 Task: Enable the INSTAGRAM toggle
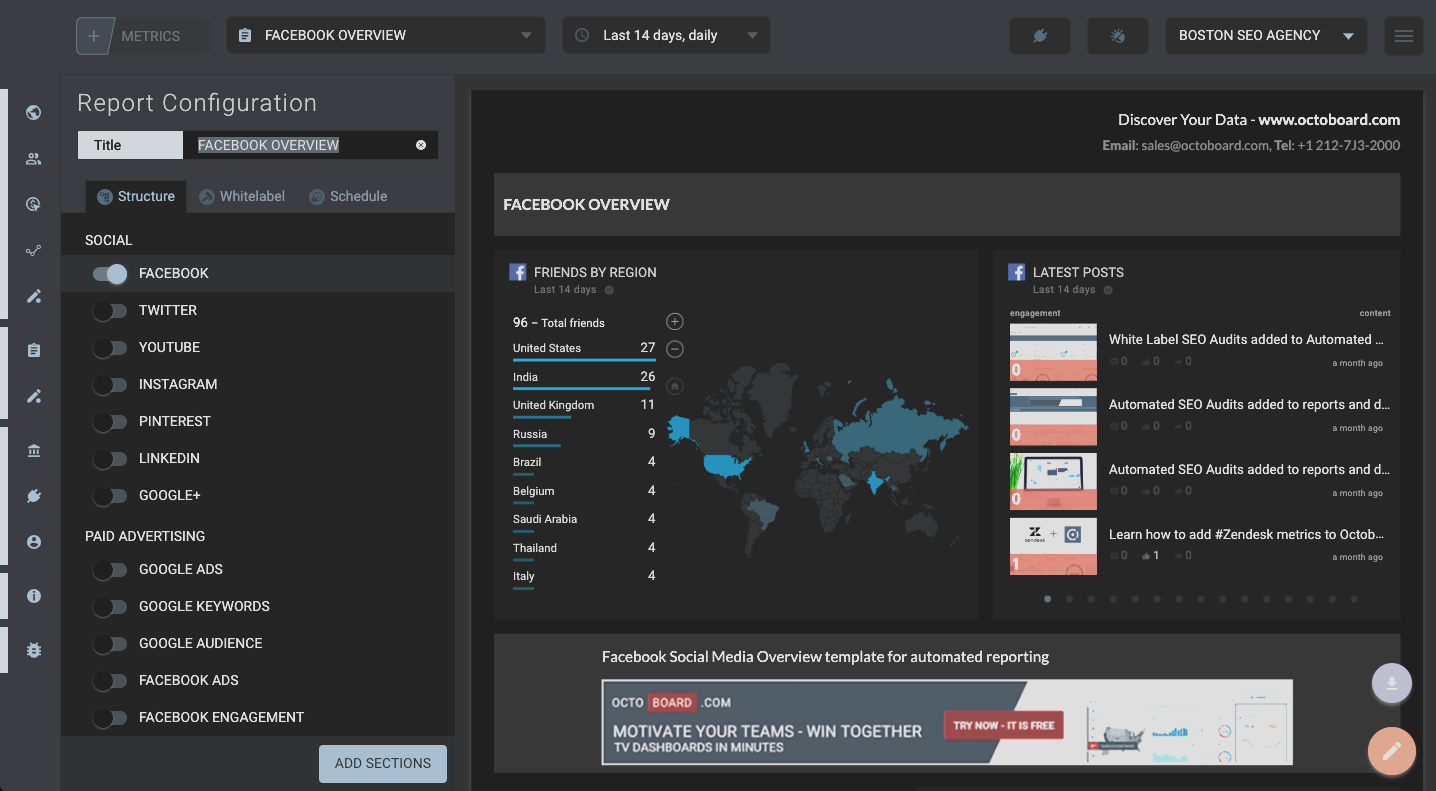[110, 385]
